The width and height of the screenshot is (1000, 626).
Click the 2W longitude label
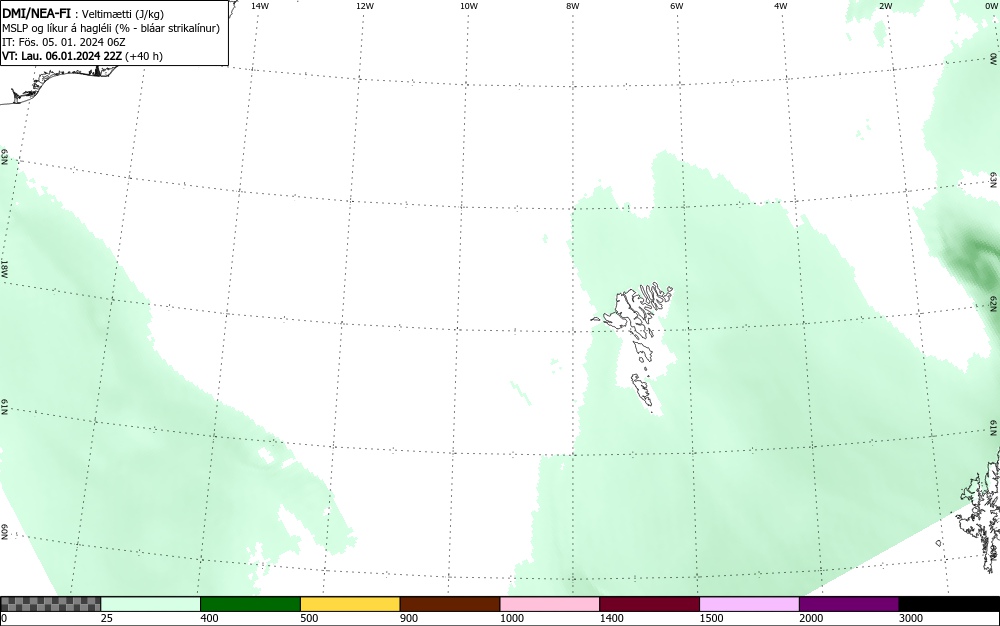pos(886,6)
